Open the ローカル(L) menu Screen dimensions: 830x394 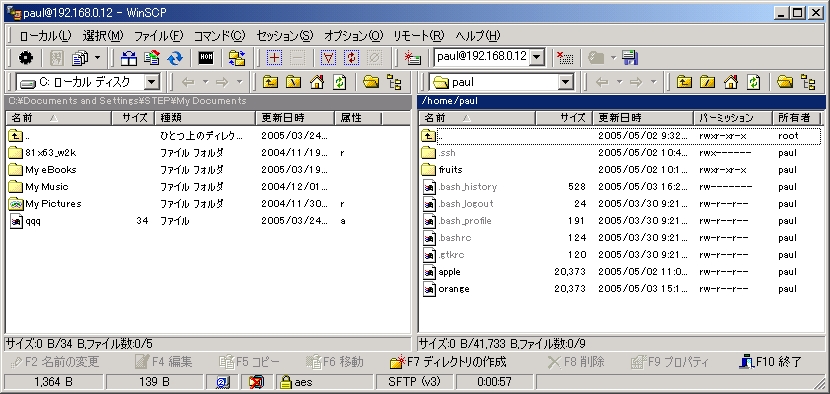pyautogui.click(x=45, y=36)
